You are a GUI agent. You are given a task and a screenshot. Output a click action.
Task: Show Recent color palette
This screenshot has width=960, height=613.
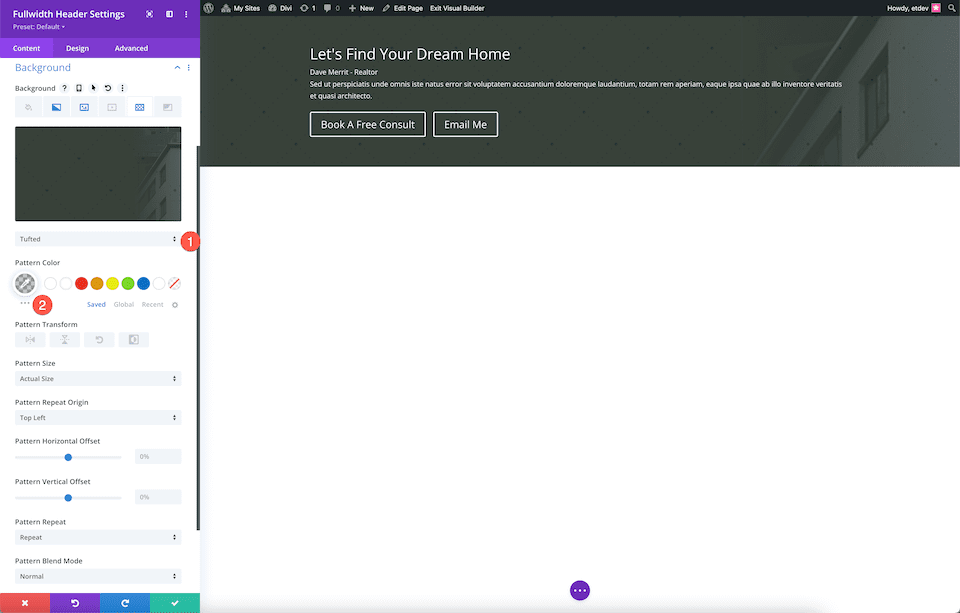[x=152, y=304]
